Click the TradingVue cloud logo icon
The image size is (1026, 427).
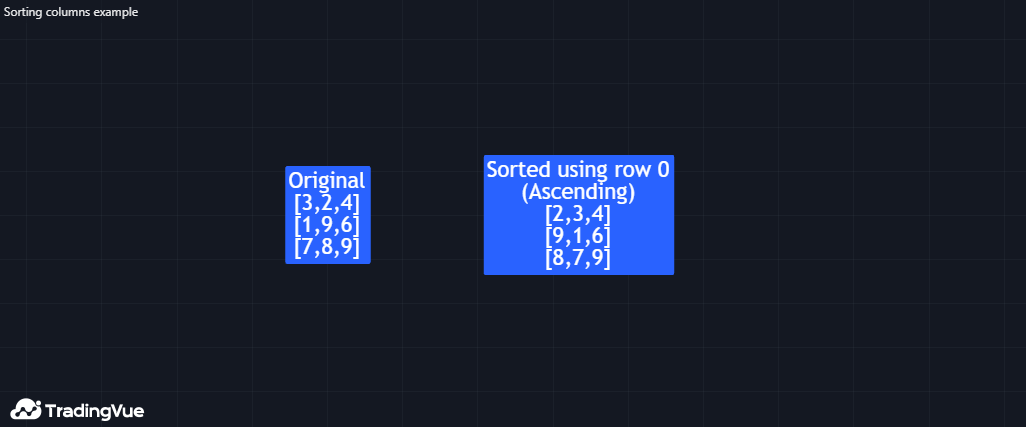(25, 409)
